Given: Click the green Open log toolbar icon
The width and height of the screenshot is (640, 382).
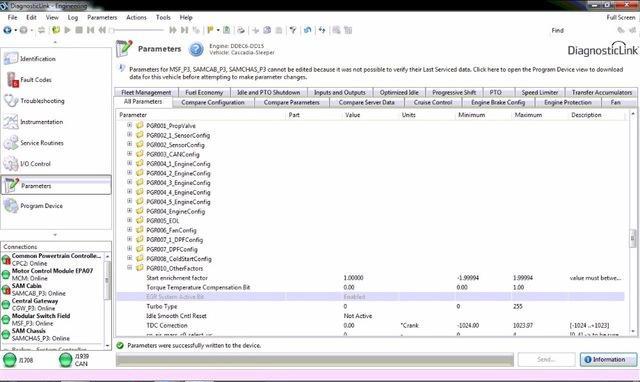Looking at the screenshot, I should click(x=56, y=30).
